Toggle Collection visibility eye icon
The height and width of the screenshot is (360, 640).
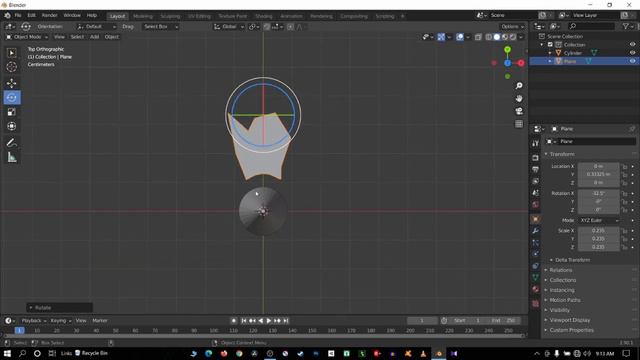(x=632, y=44)
